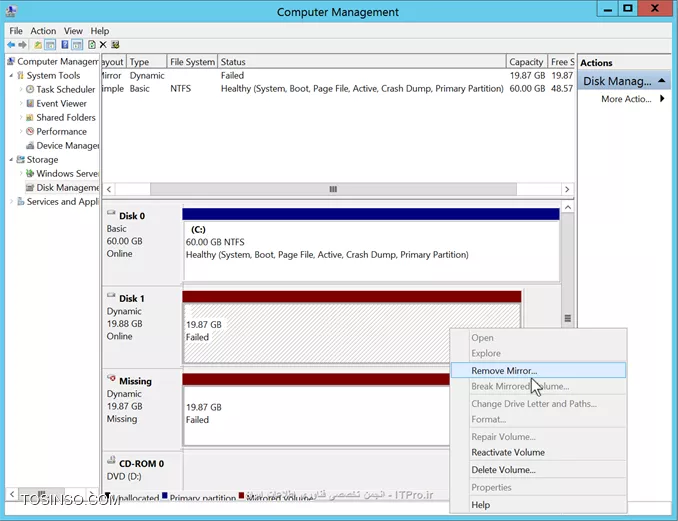
Task: Click the last toolbar icon after the X
Action: 115,45
